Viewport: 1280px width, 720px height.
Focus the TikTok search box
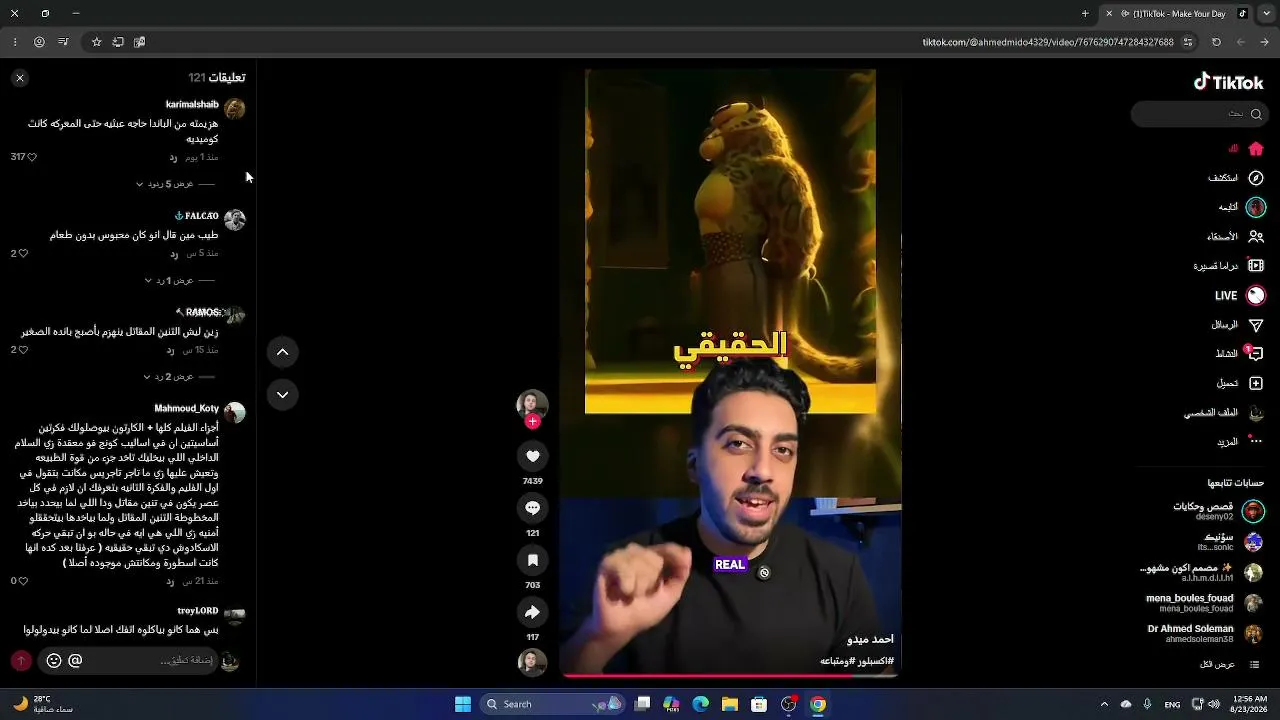coord(1198,114)
